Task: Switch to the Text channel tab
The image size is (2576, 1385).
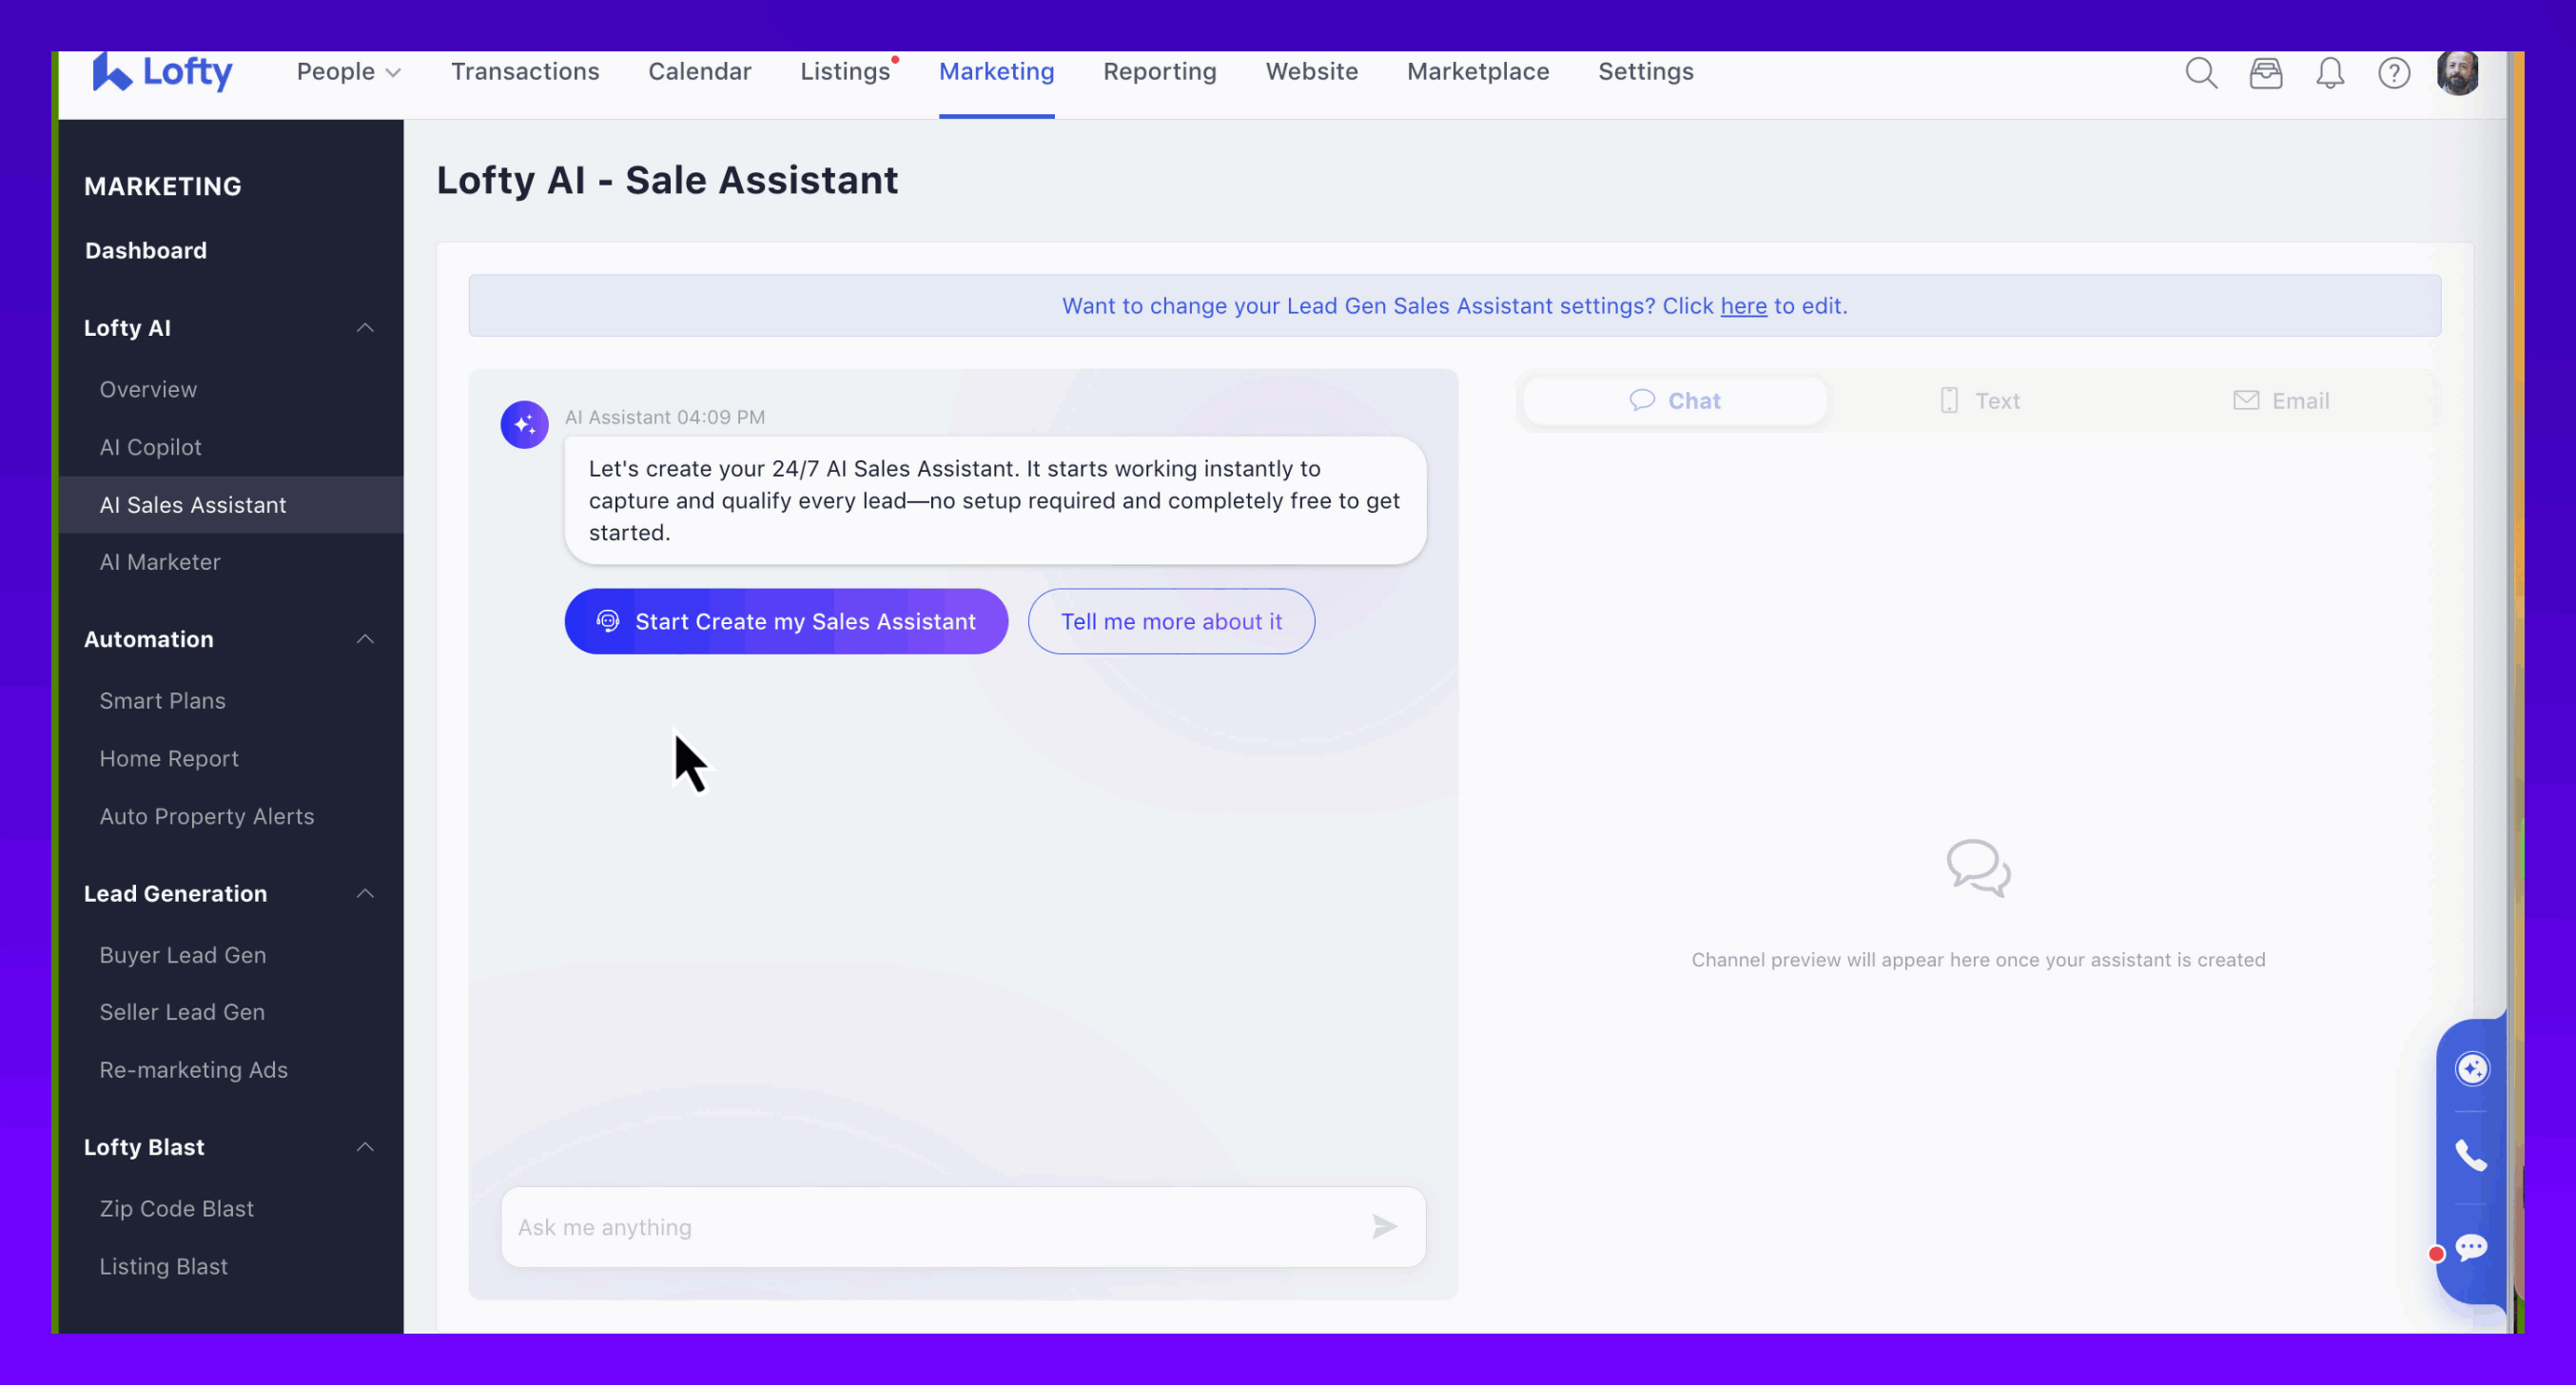Action: 1980,401
